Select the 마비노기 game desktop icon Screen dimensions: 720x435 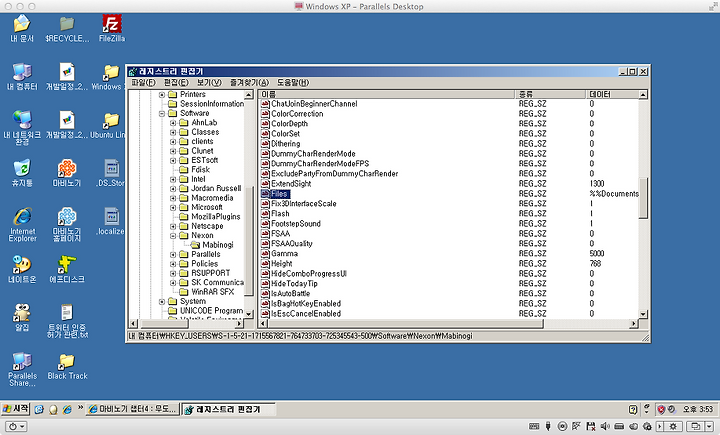[x=67, y=173]
